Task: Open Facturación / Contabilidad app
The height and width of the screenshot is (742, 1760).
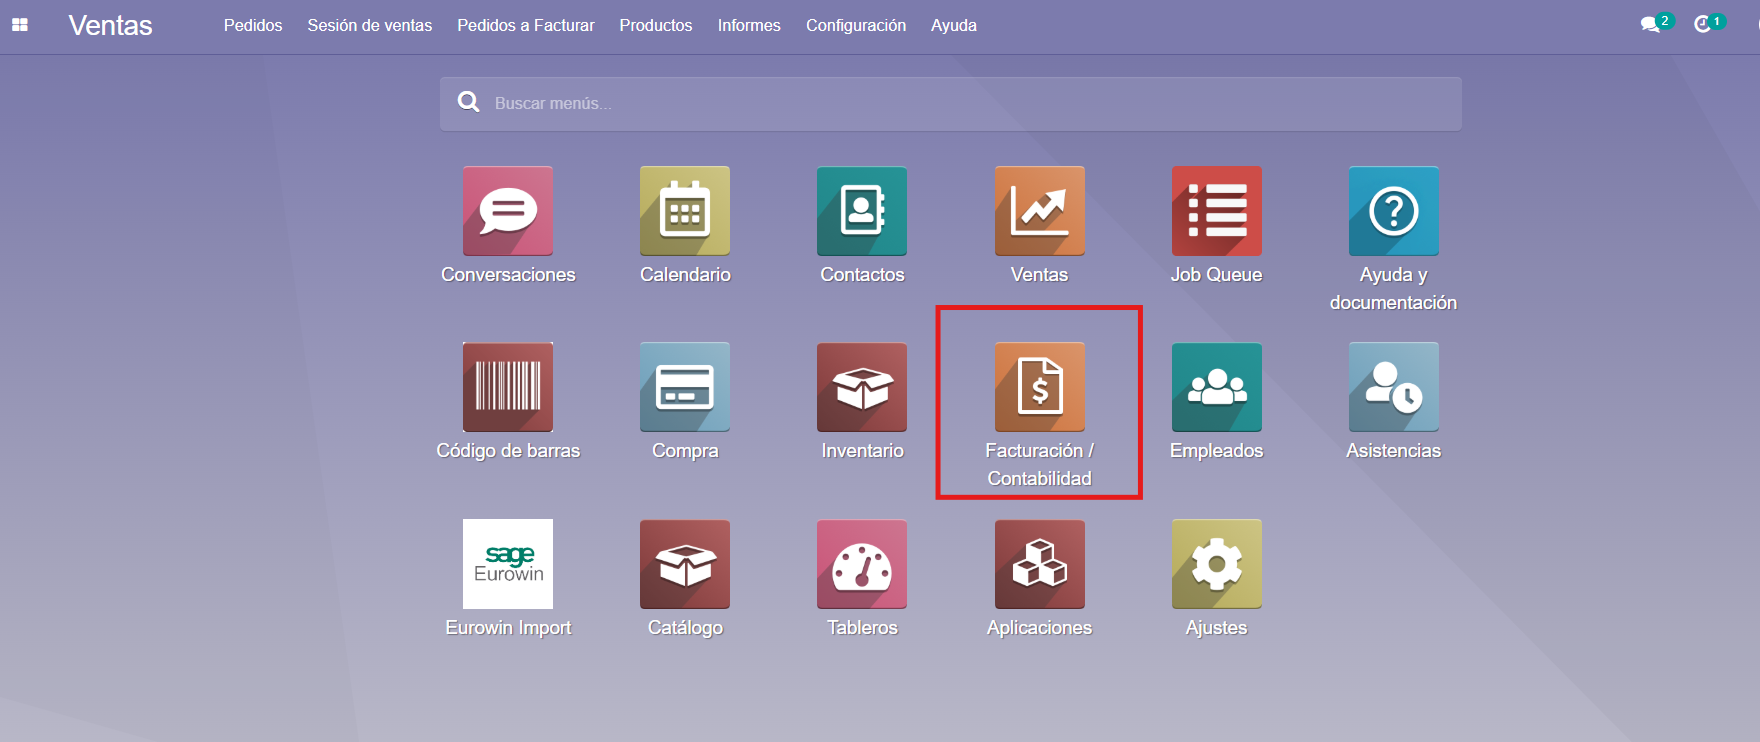Action: tap(1039, 388)
